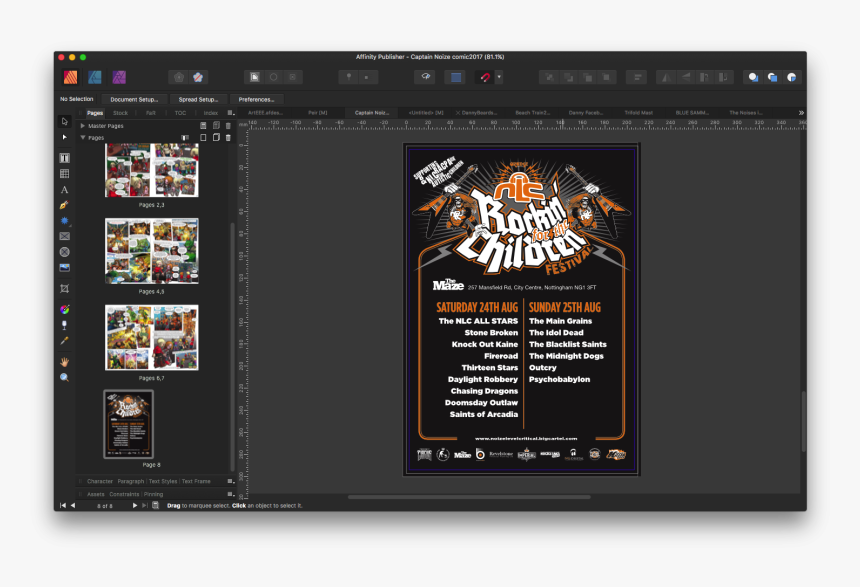Click the Preferences button

256,100
